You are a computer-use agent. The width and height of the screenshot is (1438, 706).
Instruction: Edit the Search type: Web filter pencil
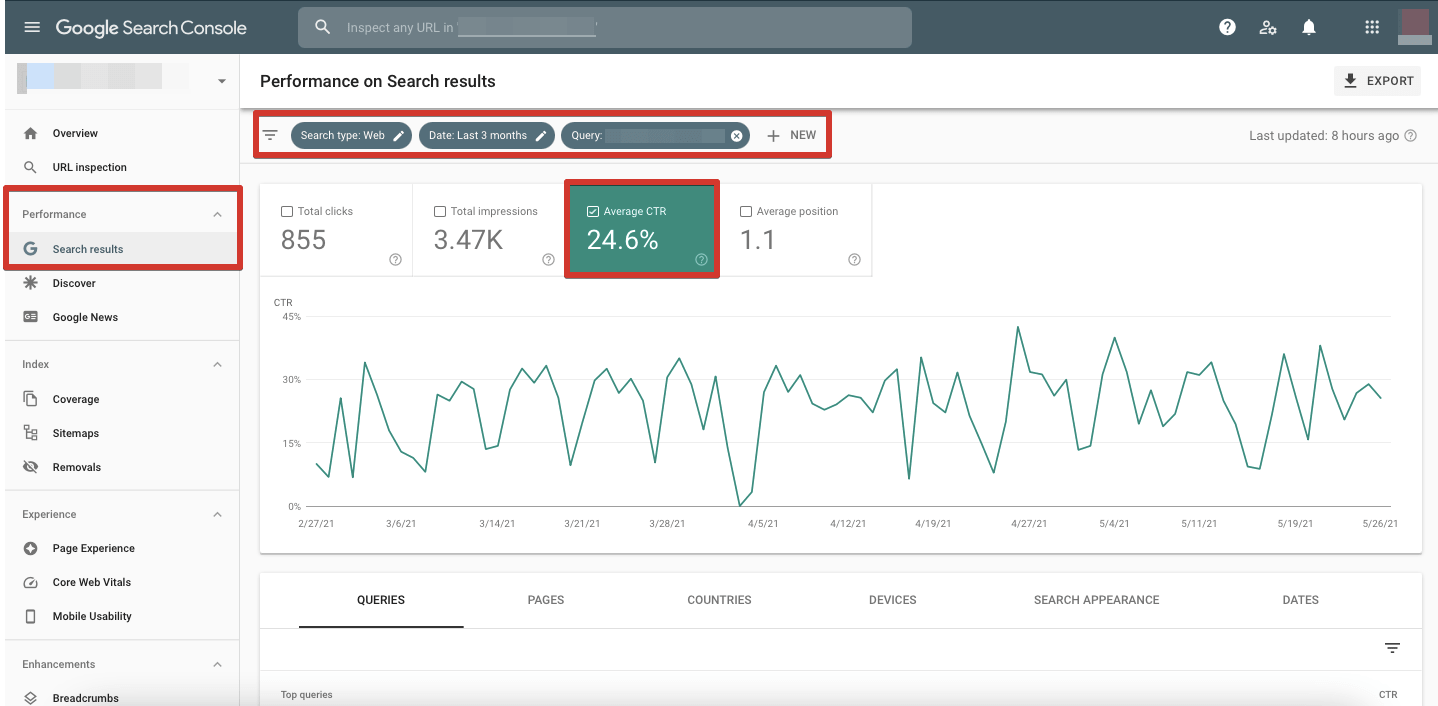[399, 135]
